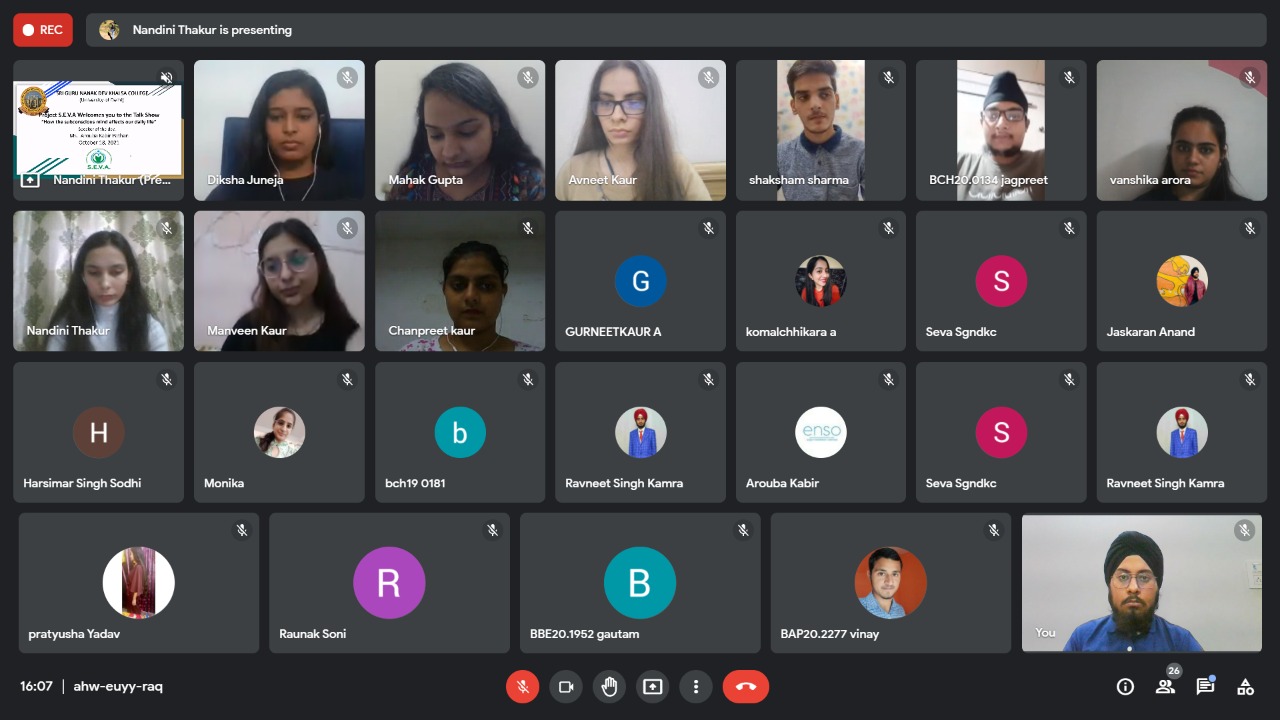Toggle your camera off
The image size is (1280, 720).
[565, 687]
